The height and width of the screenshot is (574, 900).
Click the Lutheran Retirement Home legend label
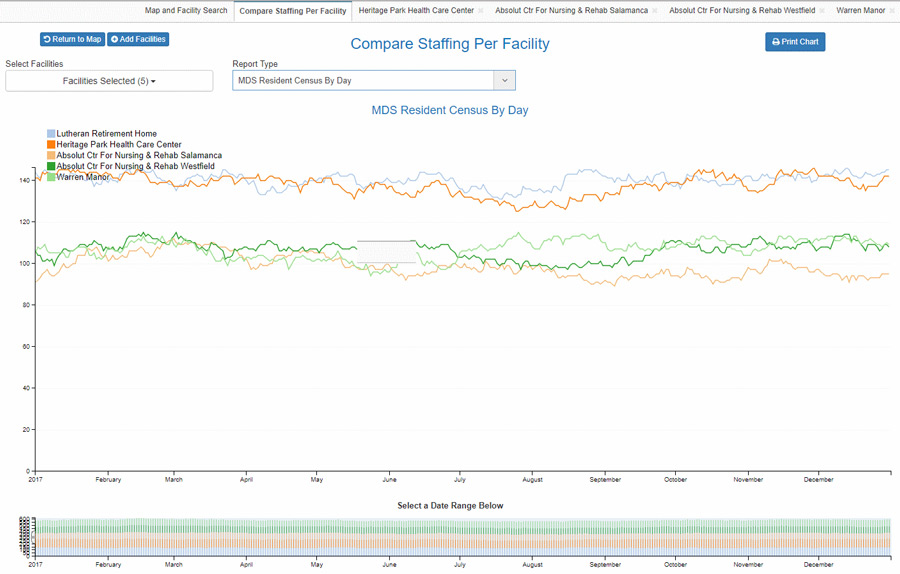point(107,134)
